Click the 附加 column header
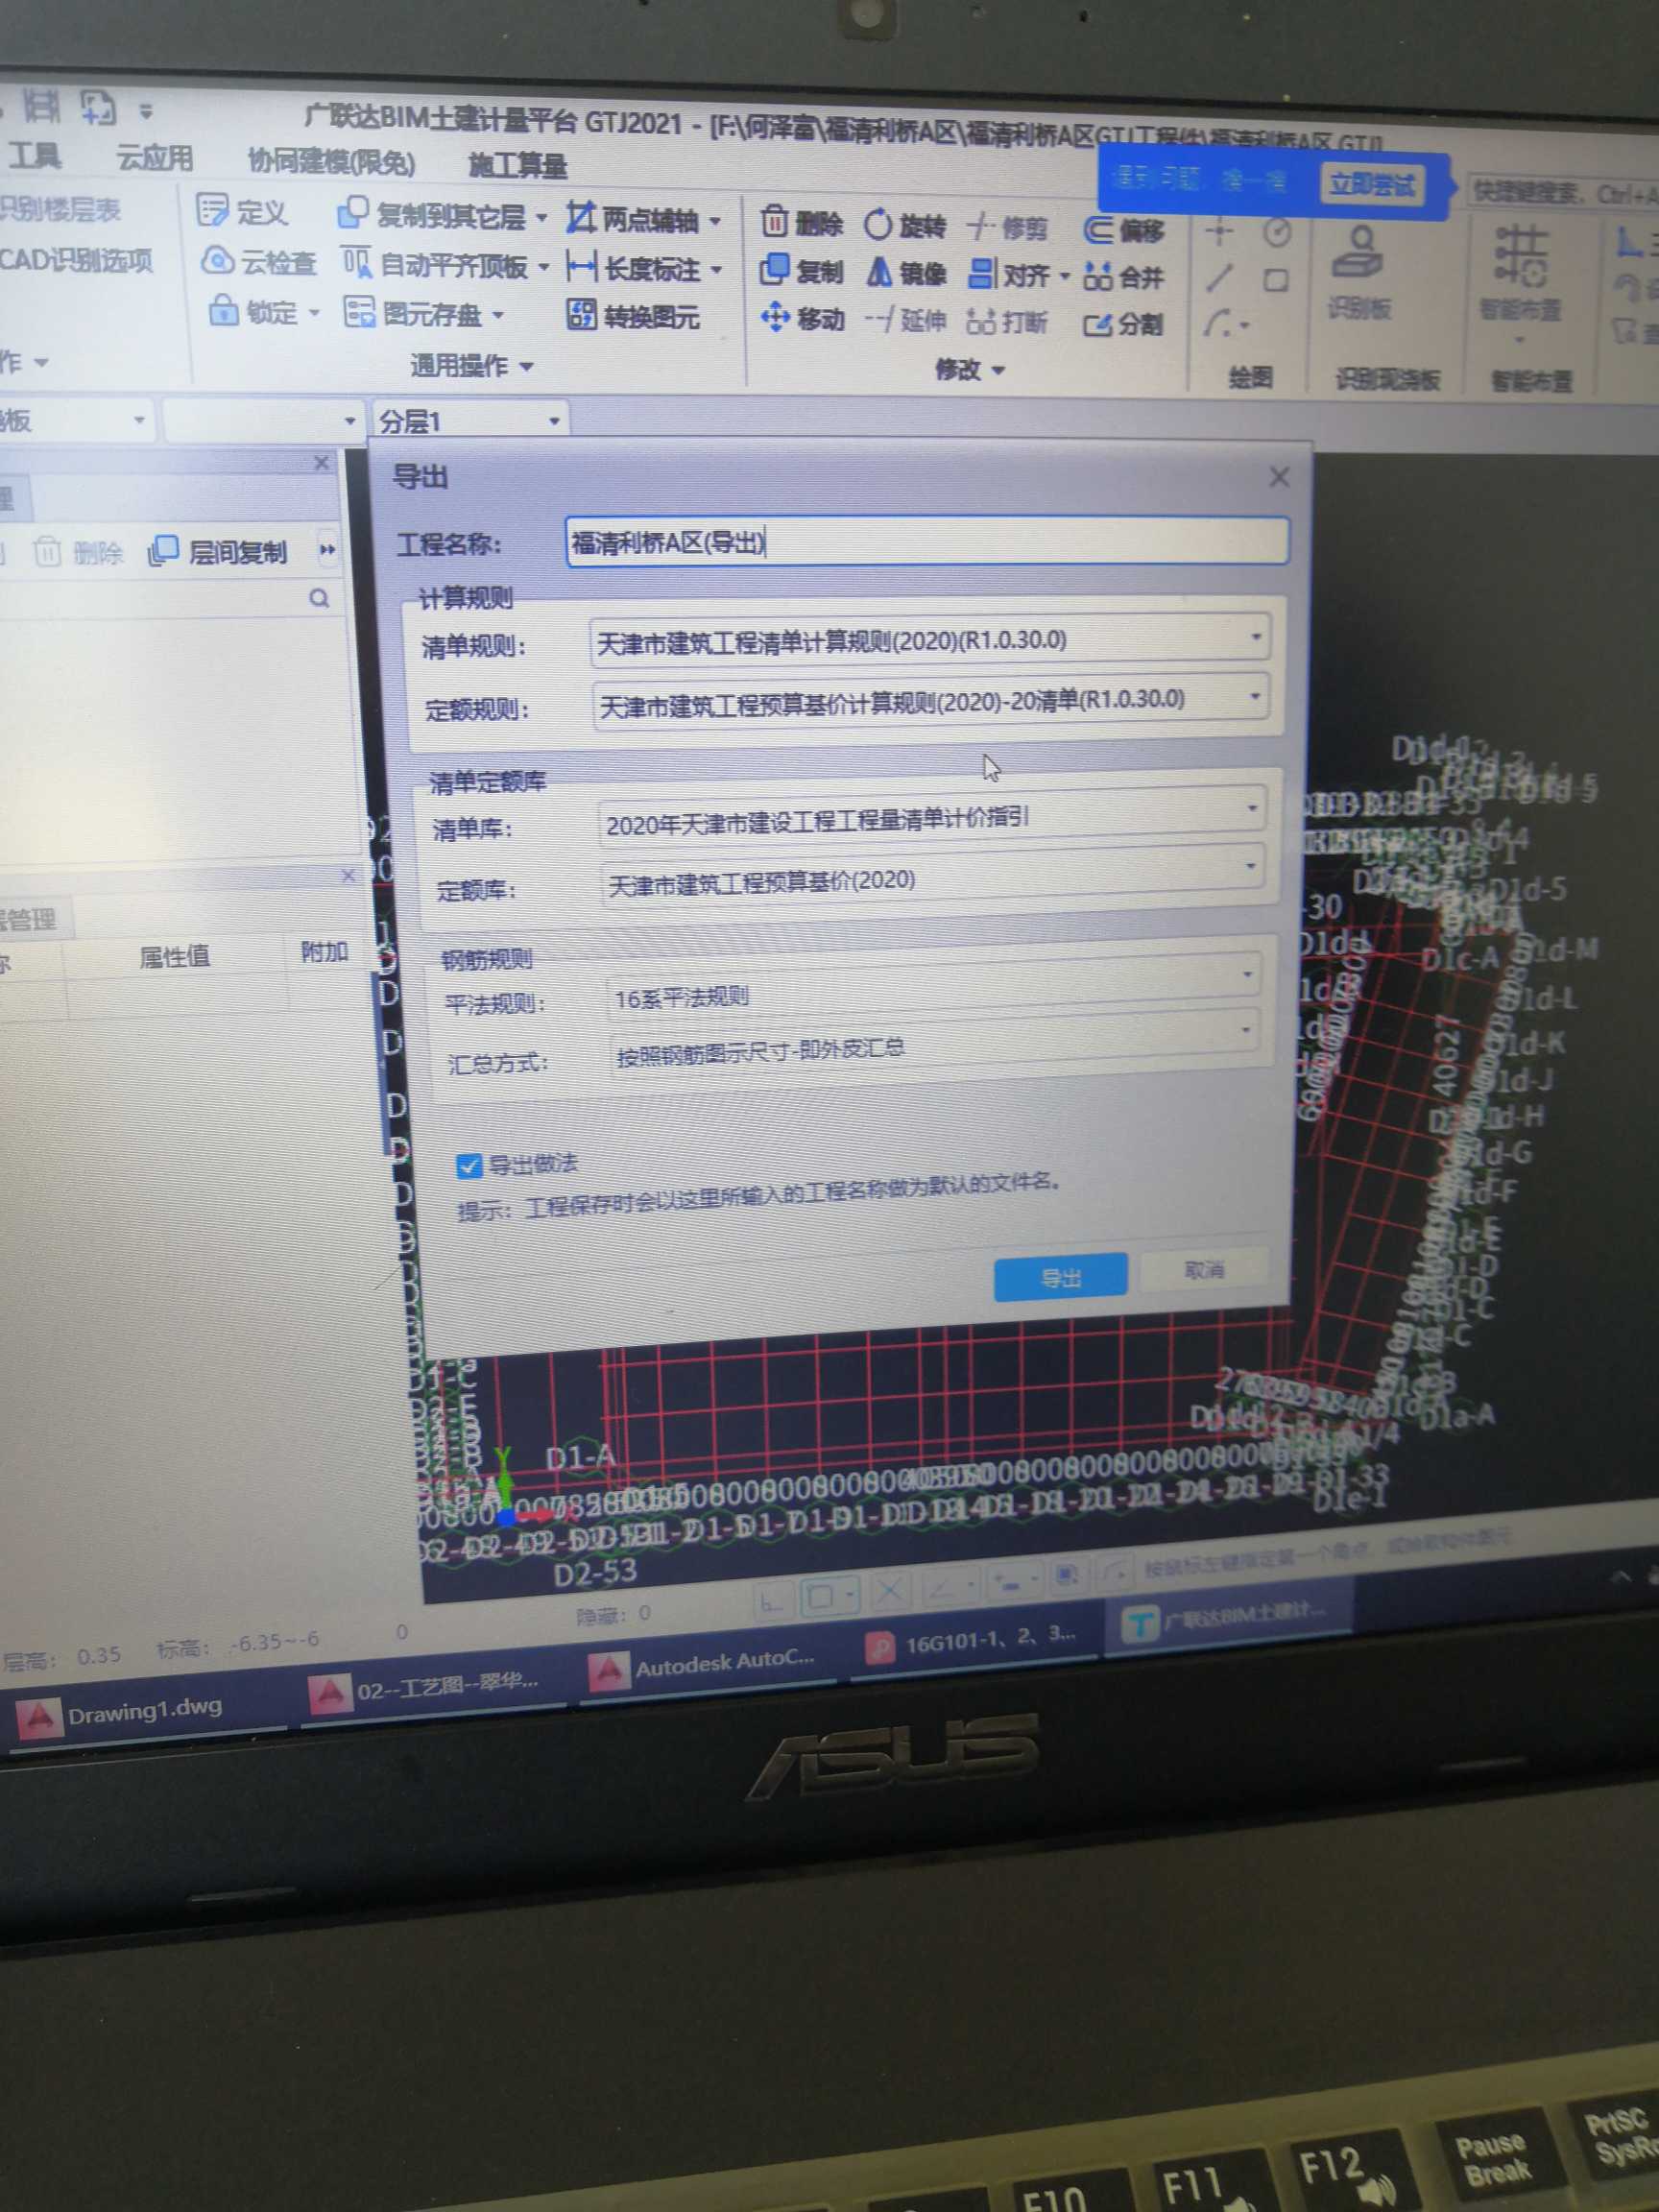Screen dimensions: 1659x2212 click(324, 952)
